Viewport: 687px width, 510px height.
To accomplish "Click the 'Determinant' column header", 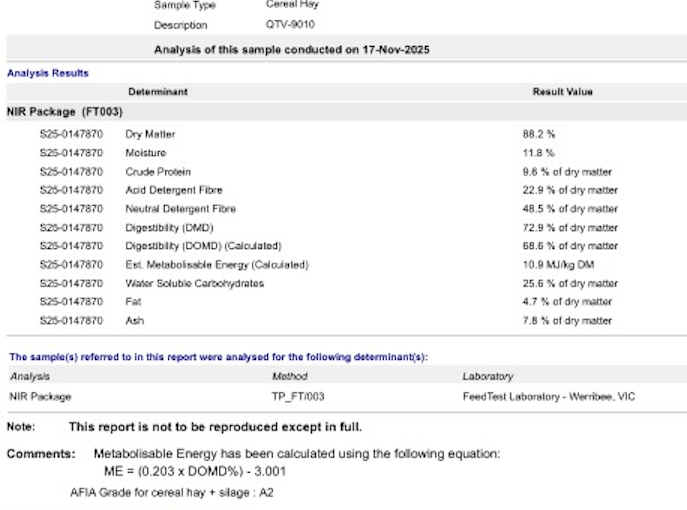I will click(x=157, y=92).
